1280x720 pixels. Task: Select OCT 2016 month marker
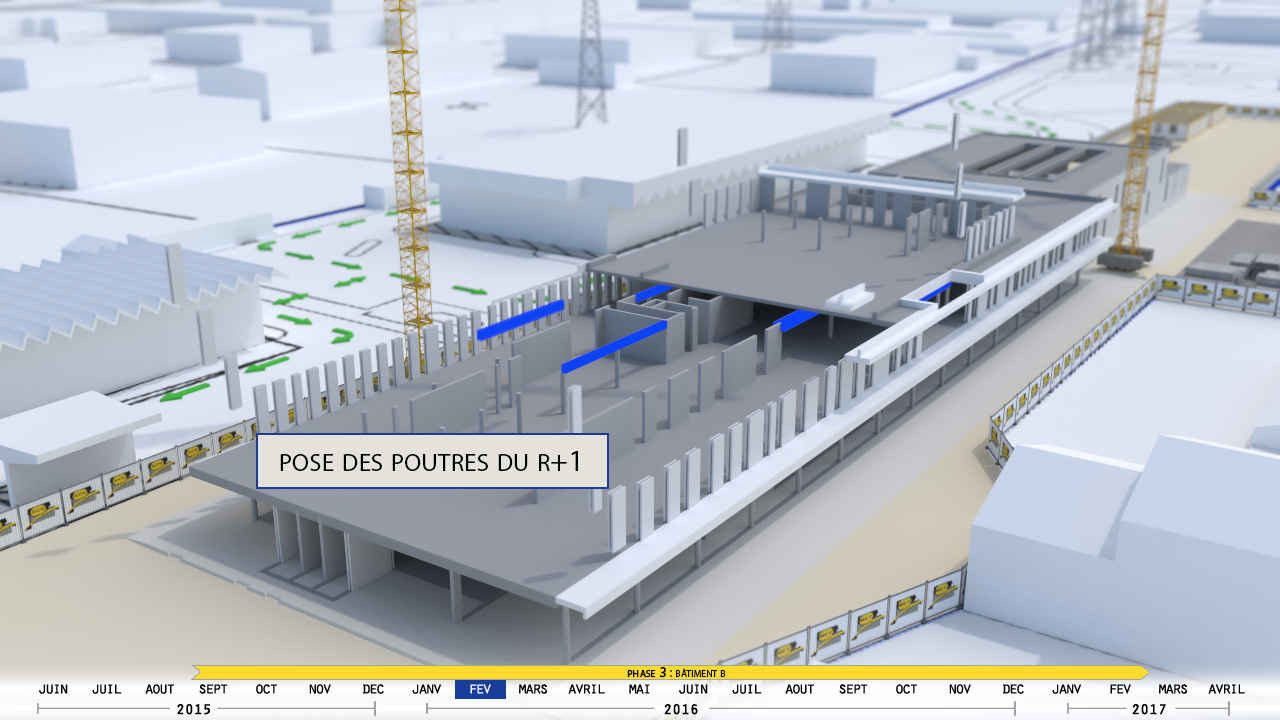coord(906,689)
